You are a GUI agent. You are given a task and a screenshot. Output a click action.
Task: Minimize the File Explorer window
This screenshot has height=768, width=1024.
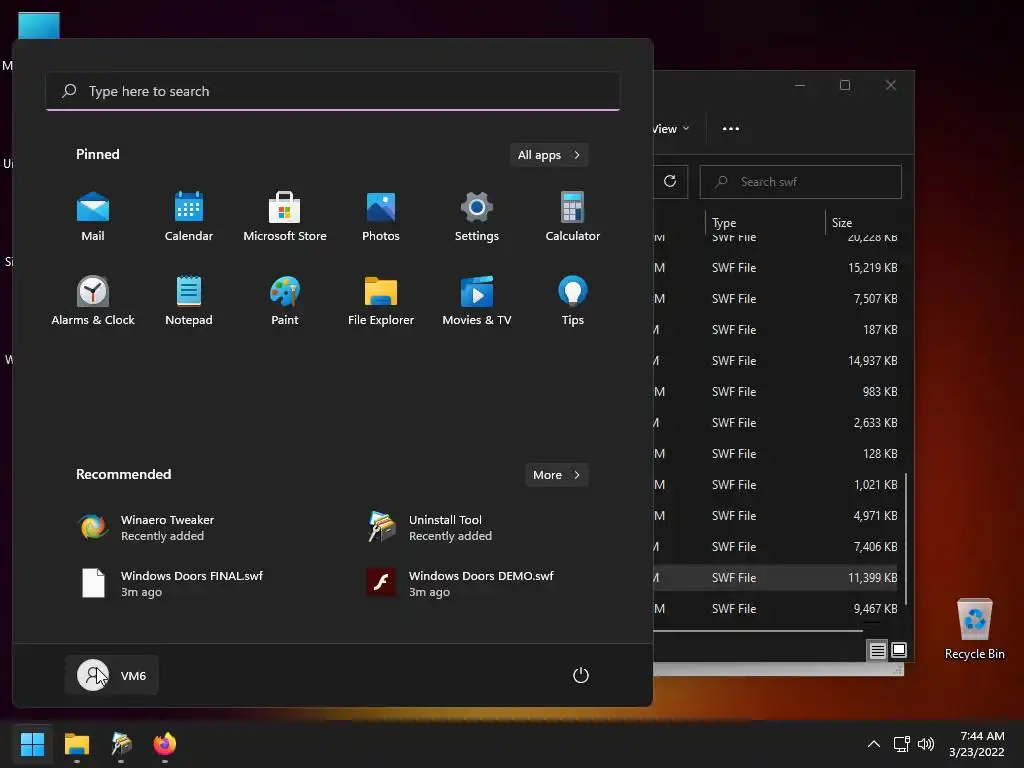point(800,86)
